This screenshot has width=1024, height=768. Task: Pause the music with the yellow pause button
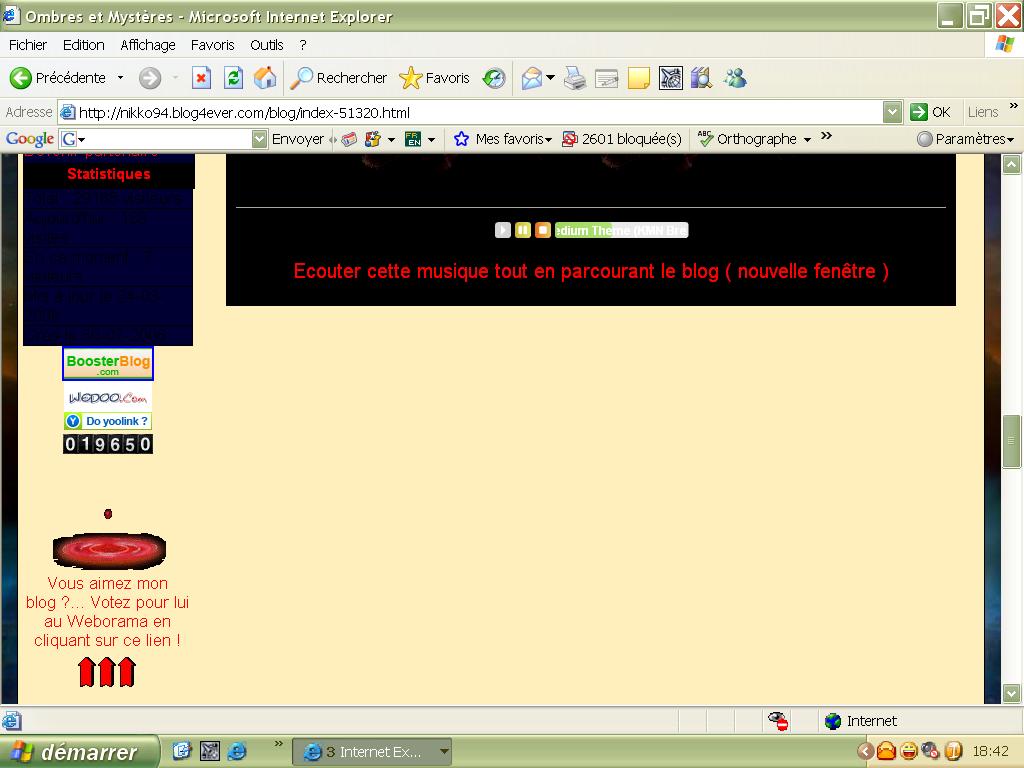tap(522, 230)
